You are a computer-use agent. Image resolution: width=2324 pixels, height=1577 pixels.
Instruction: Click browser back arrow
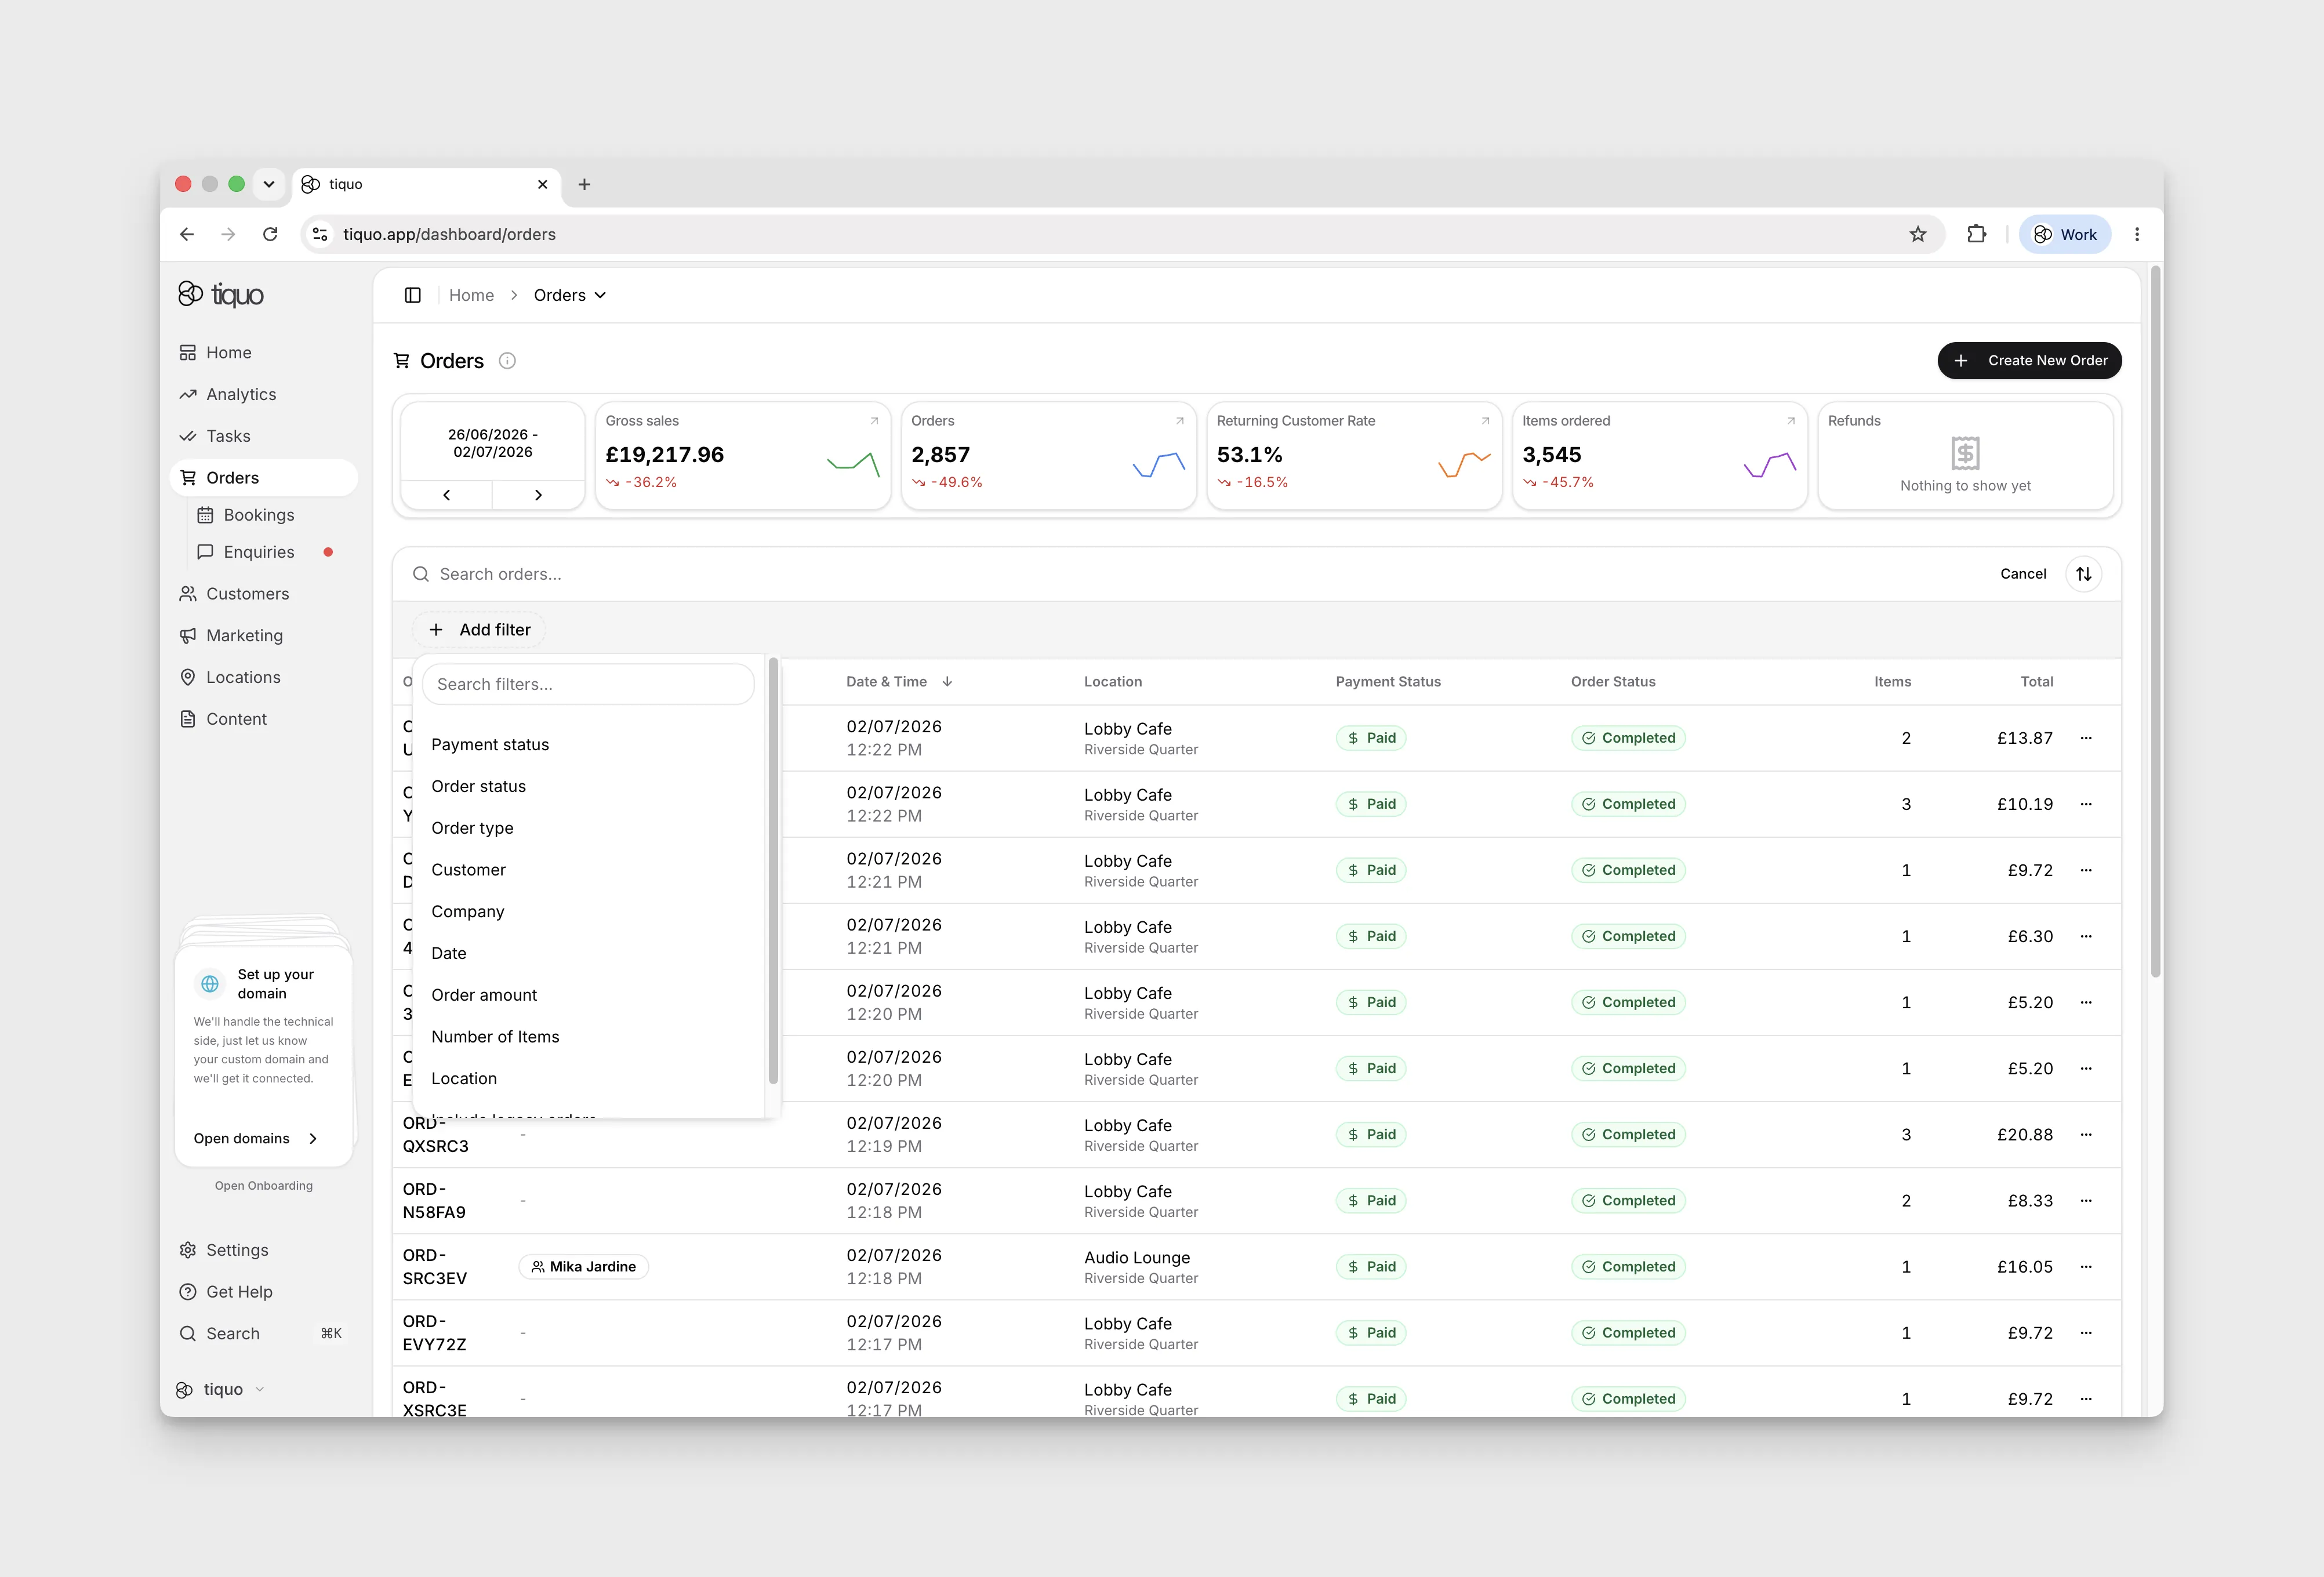click(x=187, y=234)
